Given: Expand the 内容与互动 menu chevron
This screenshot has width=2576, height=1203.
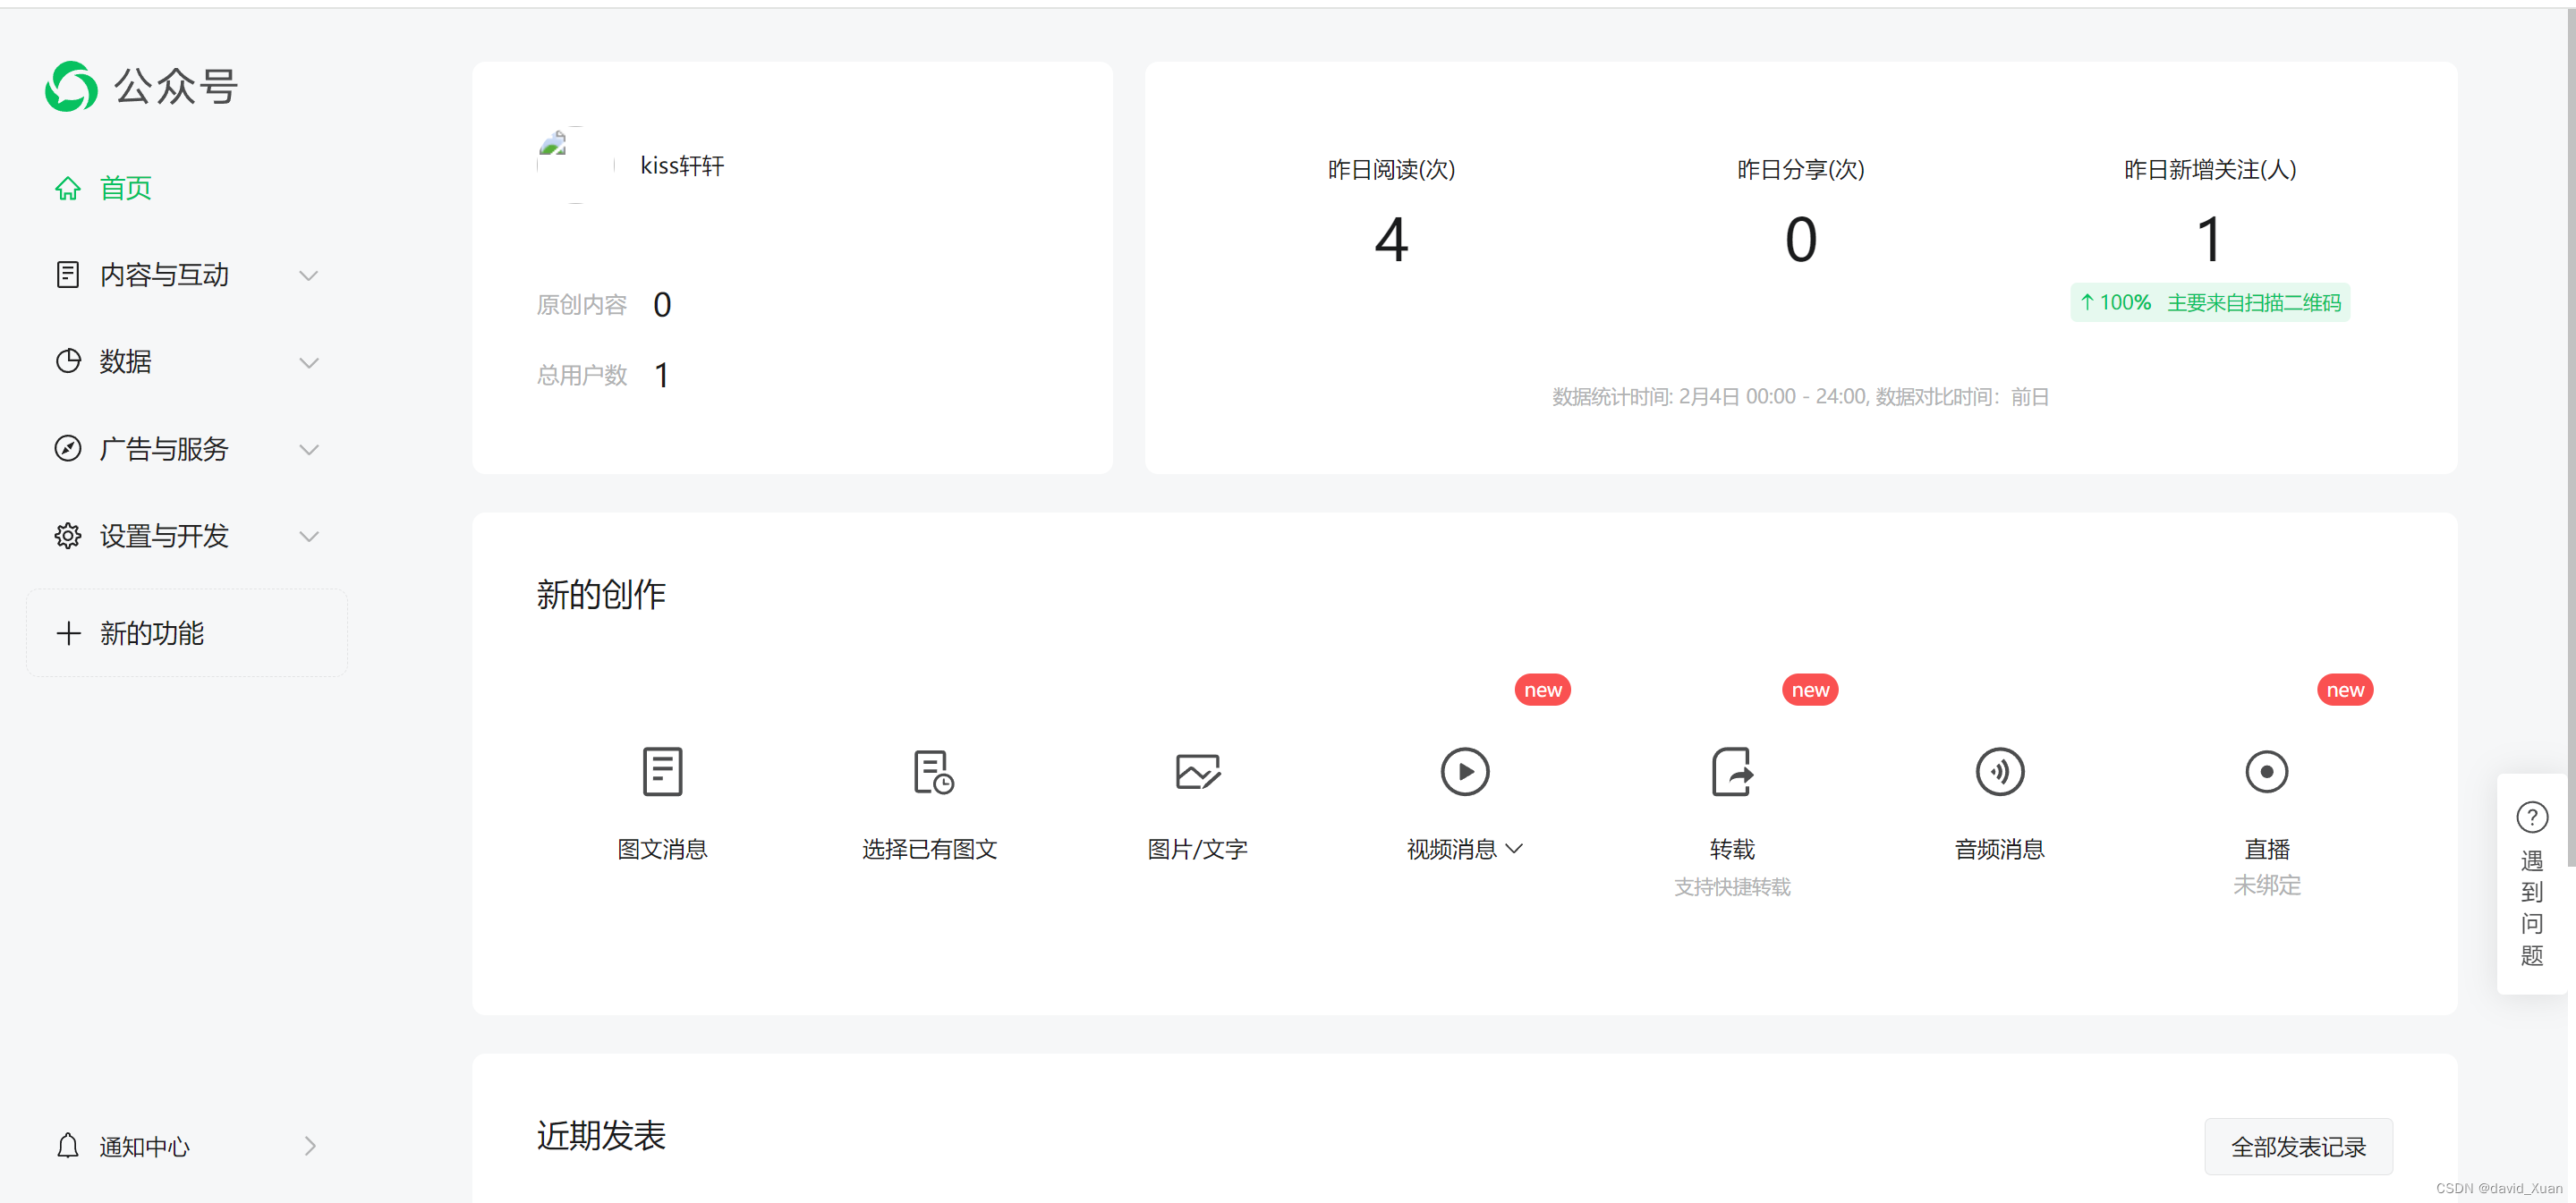Looking at the screenshot, I should point(309,275).
